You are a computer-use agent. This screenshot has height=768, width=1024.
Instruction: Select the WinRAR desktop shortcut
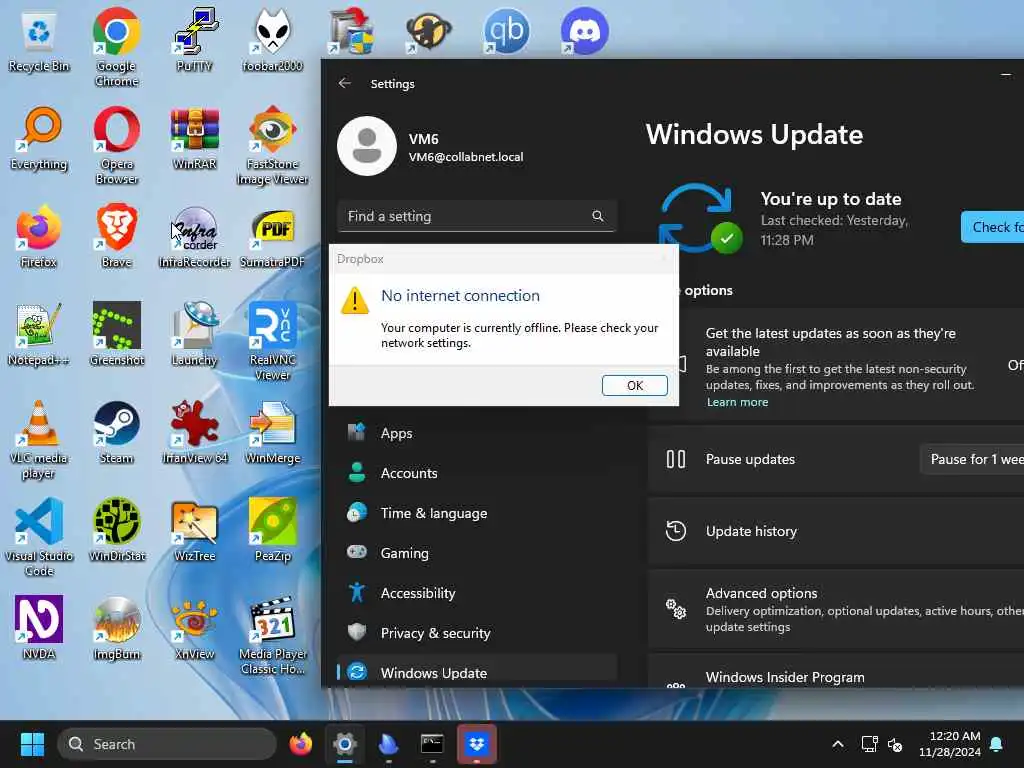click(x=195, y=138)
